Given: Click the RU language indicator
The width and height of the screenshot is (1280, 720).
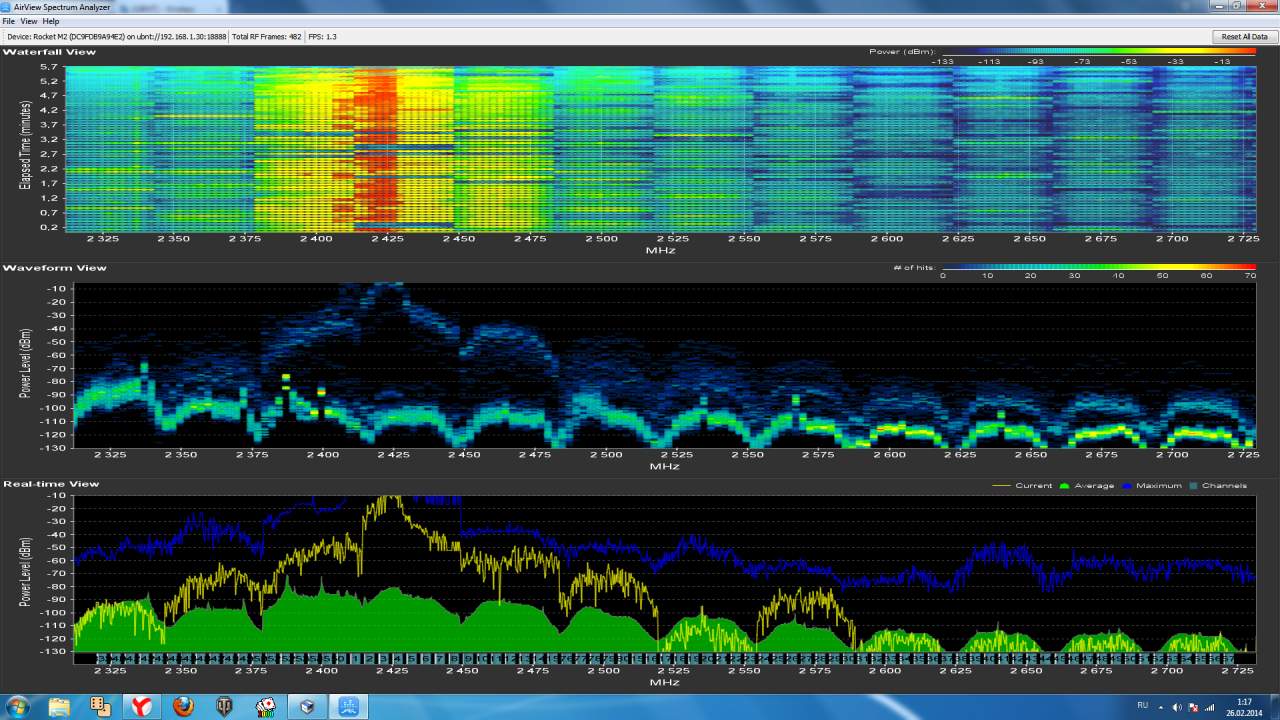Looking at the screenshot, I should coord(1142,706).
